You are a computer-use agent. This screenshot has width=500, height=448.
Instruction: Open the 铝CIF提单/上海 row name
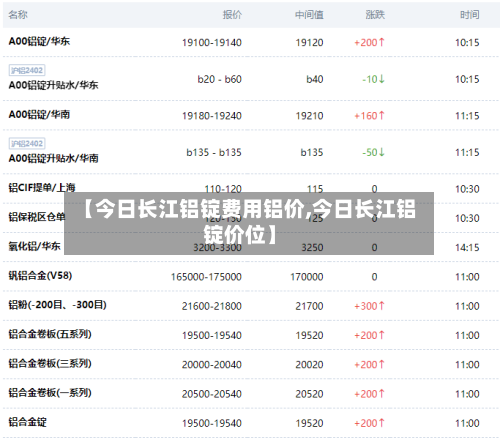tap(42, 188)
